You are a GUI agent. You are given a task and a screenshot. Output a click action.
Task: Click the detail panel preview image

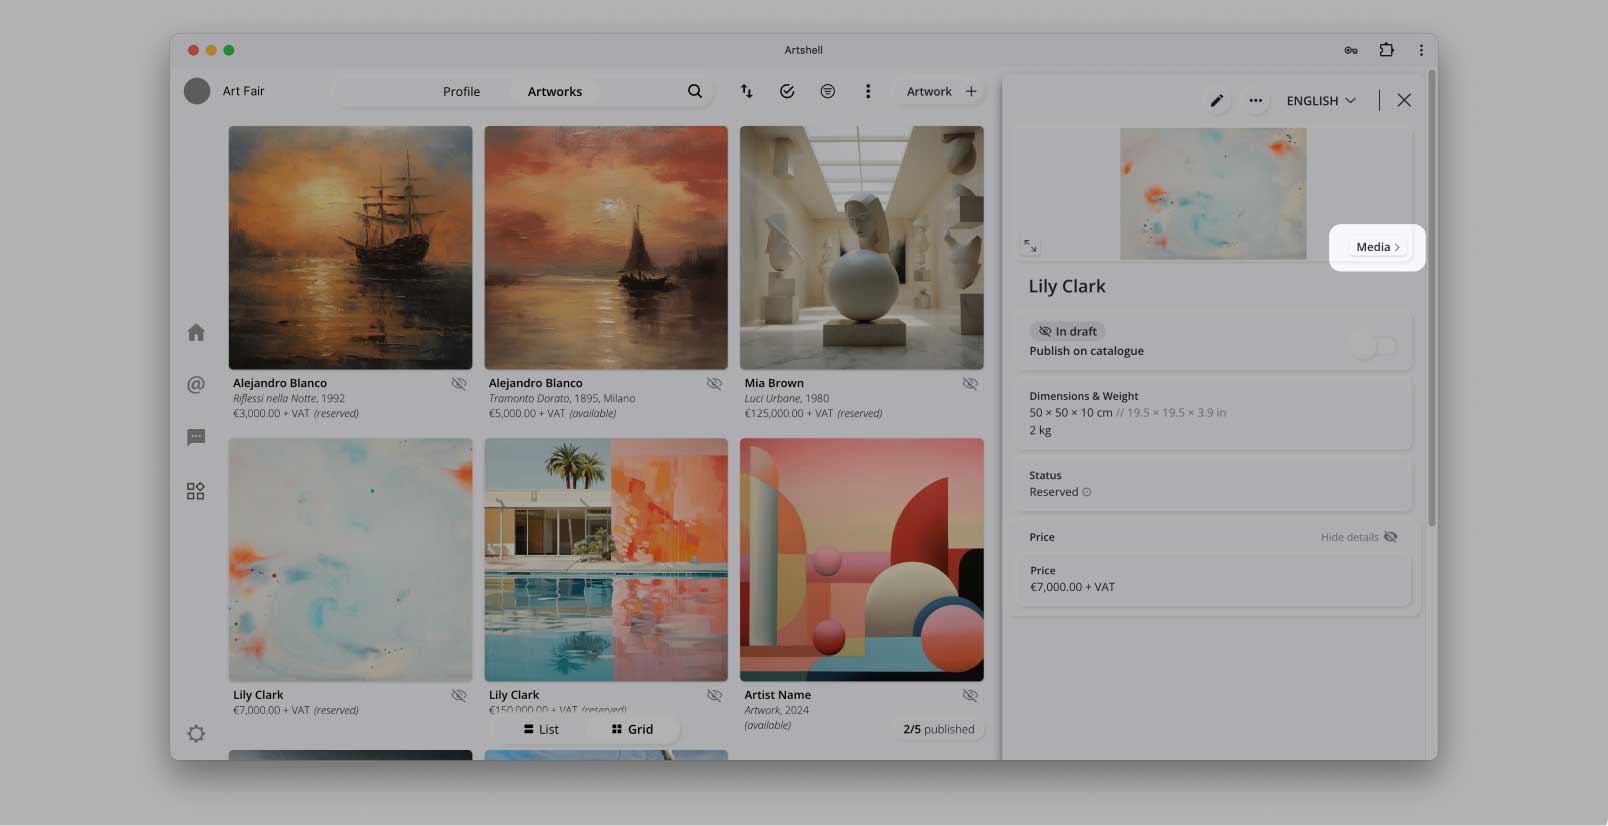[1213, 194]
